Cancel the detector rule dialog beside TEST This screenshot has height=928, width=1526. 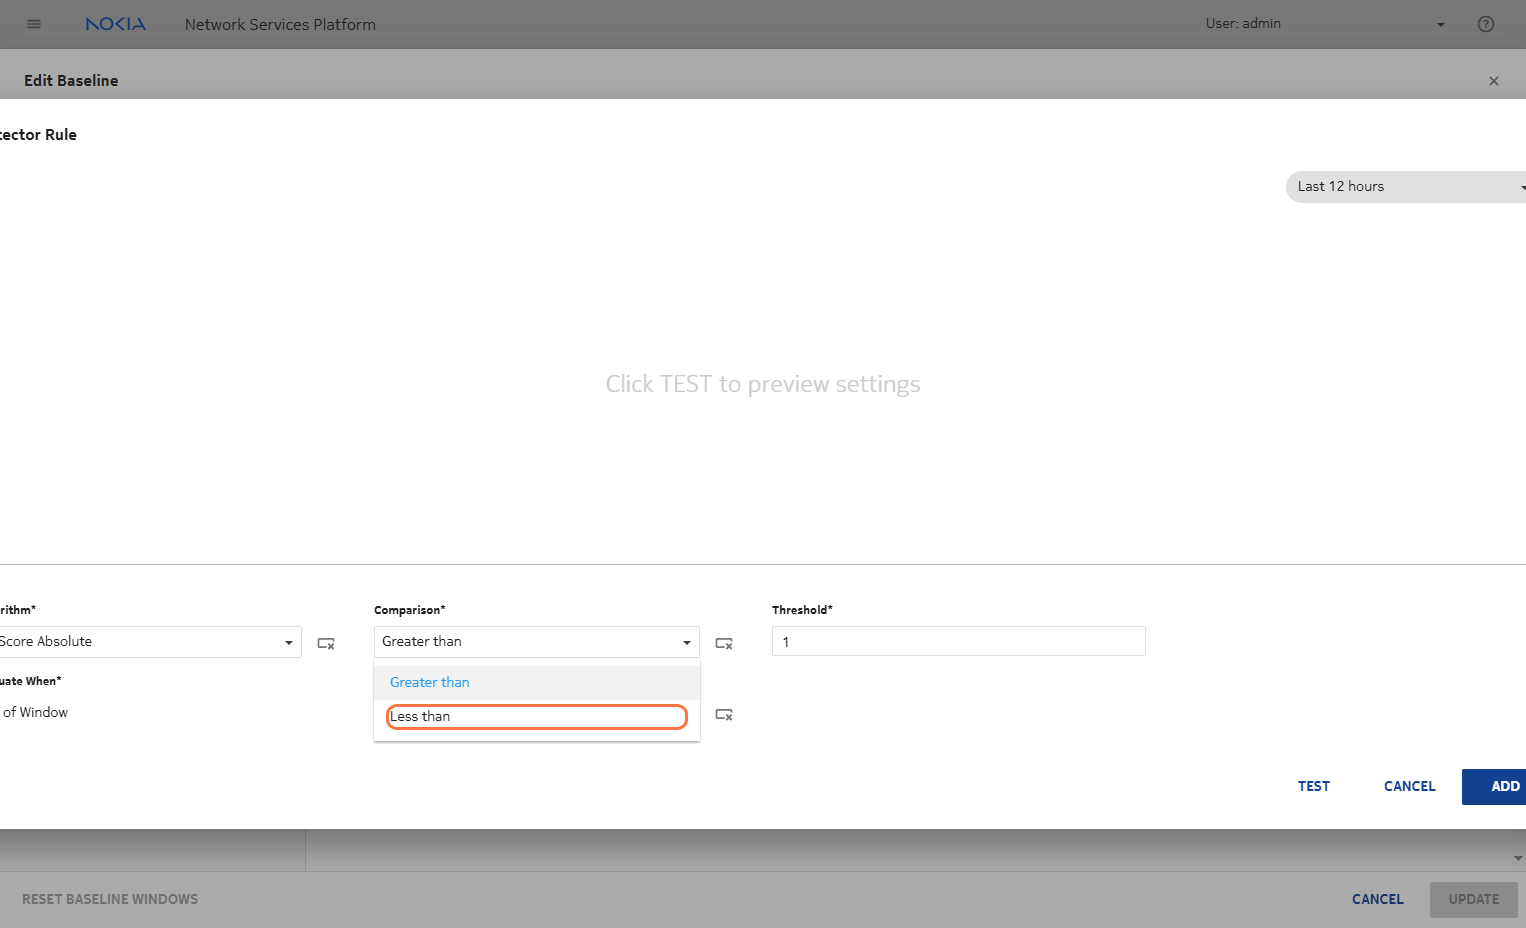[x=1409, y=786]
